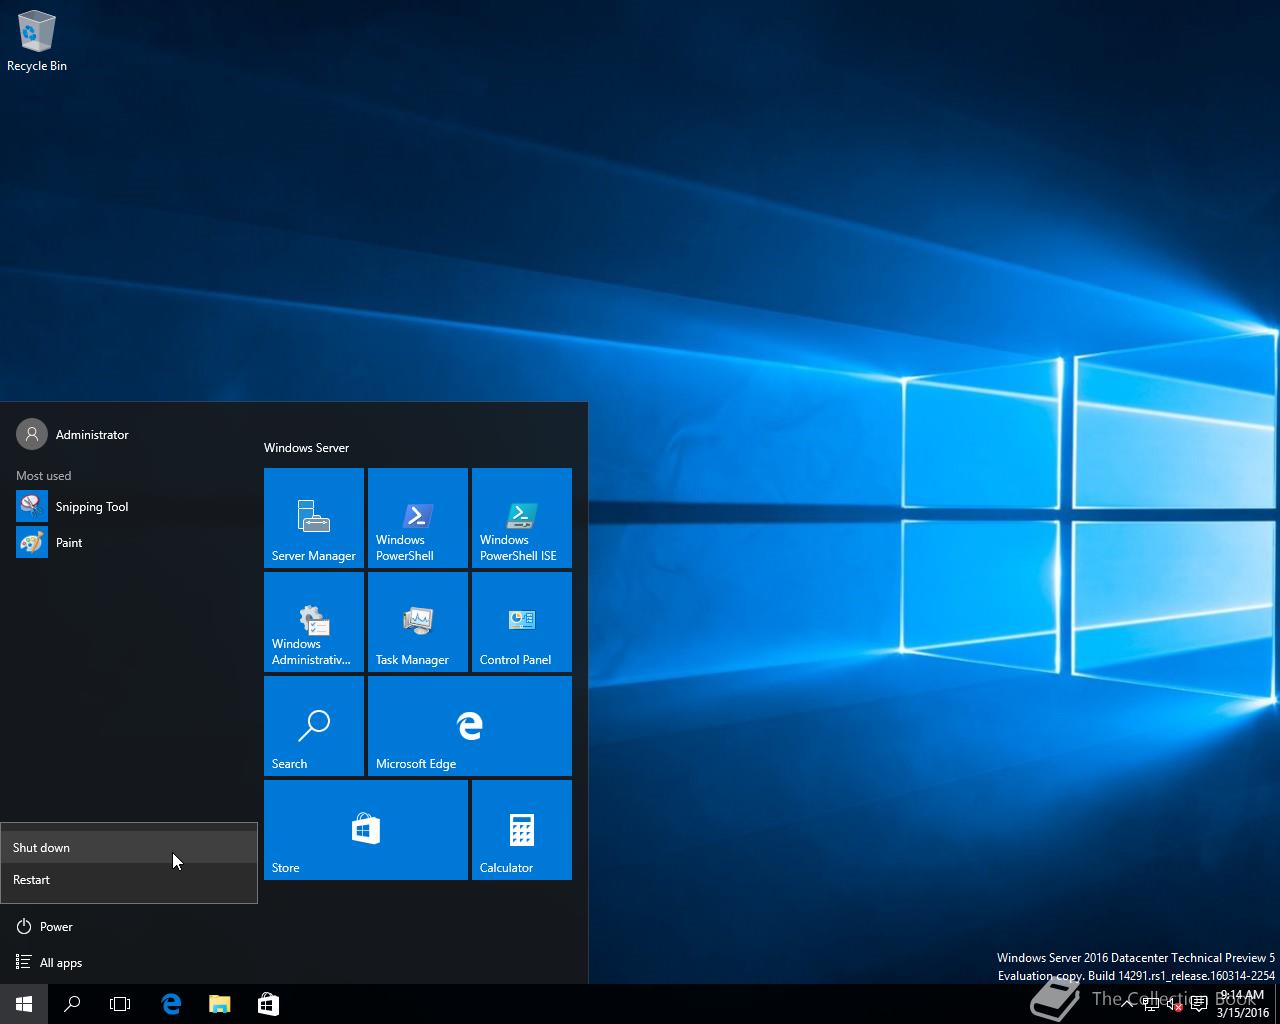The height and width of the screenshot is (1024, 1280).
Task: Launch Snipping Tool from Most used
Action: tap(129, 507)
